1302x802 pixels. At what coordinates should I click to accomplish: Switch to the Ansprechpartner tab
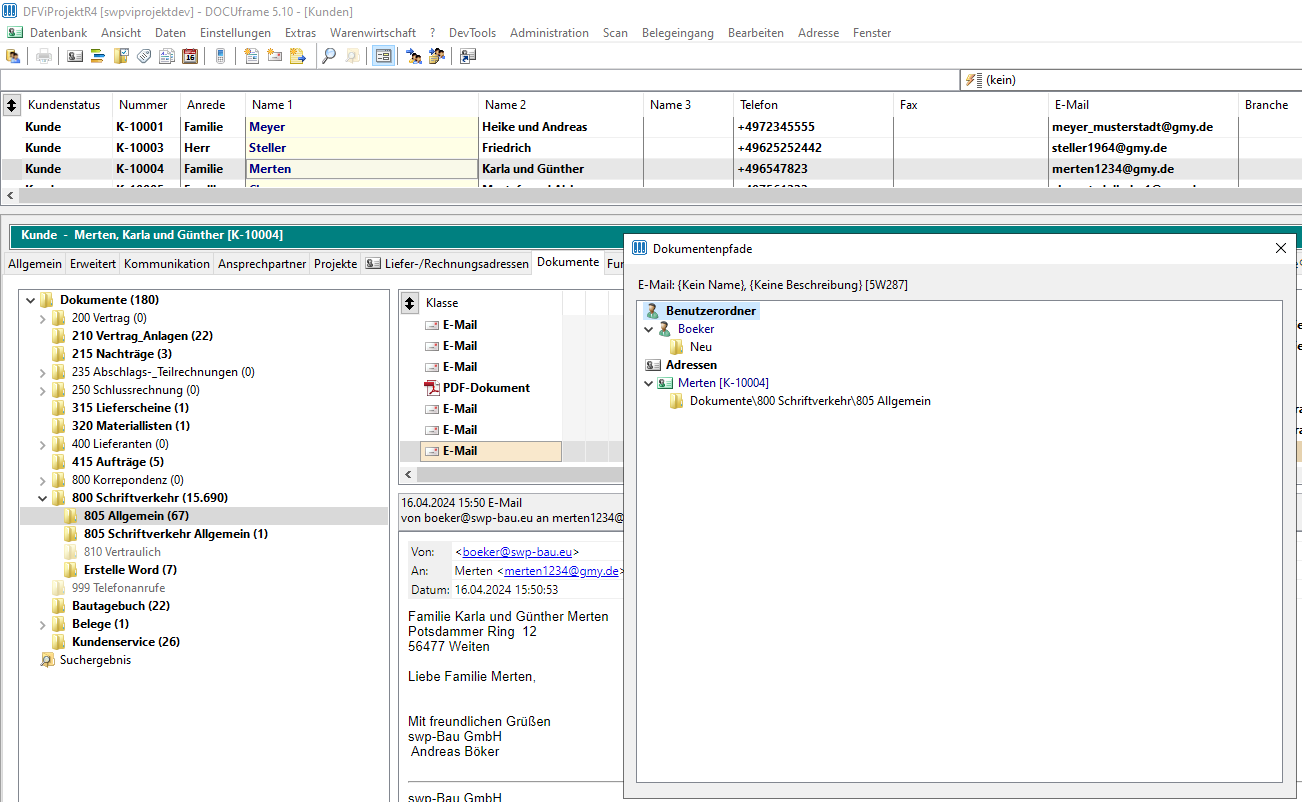tap(262, 264)
